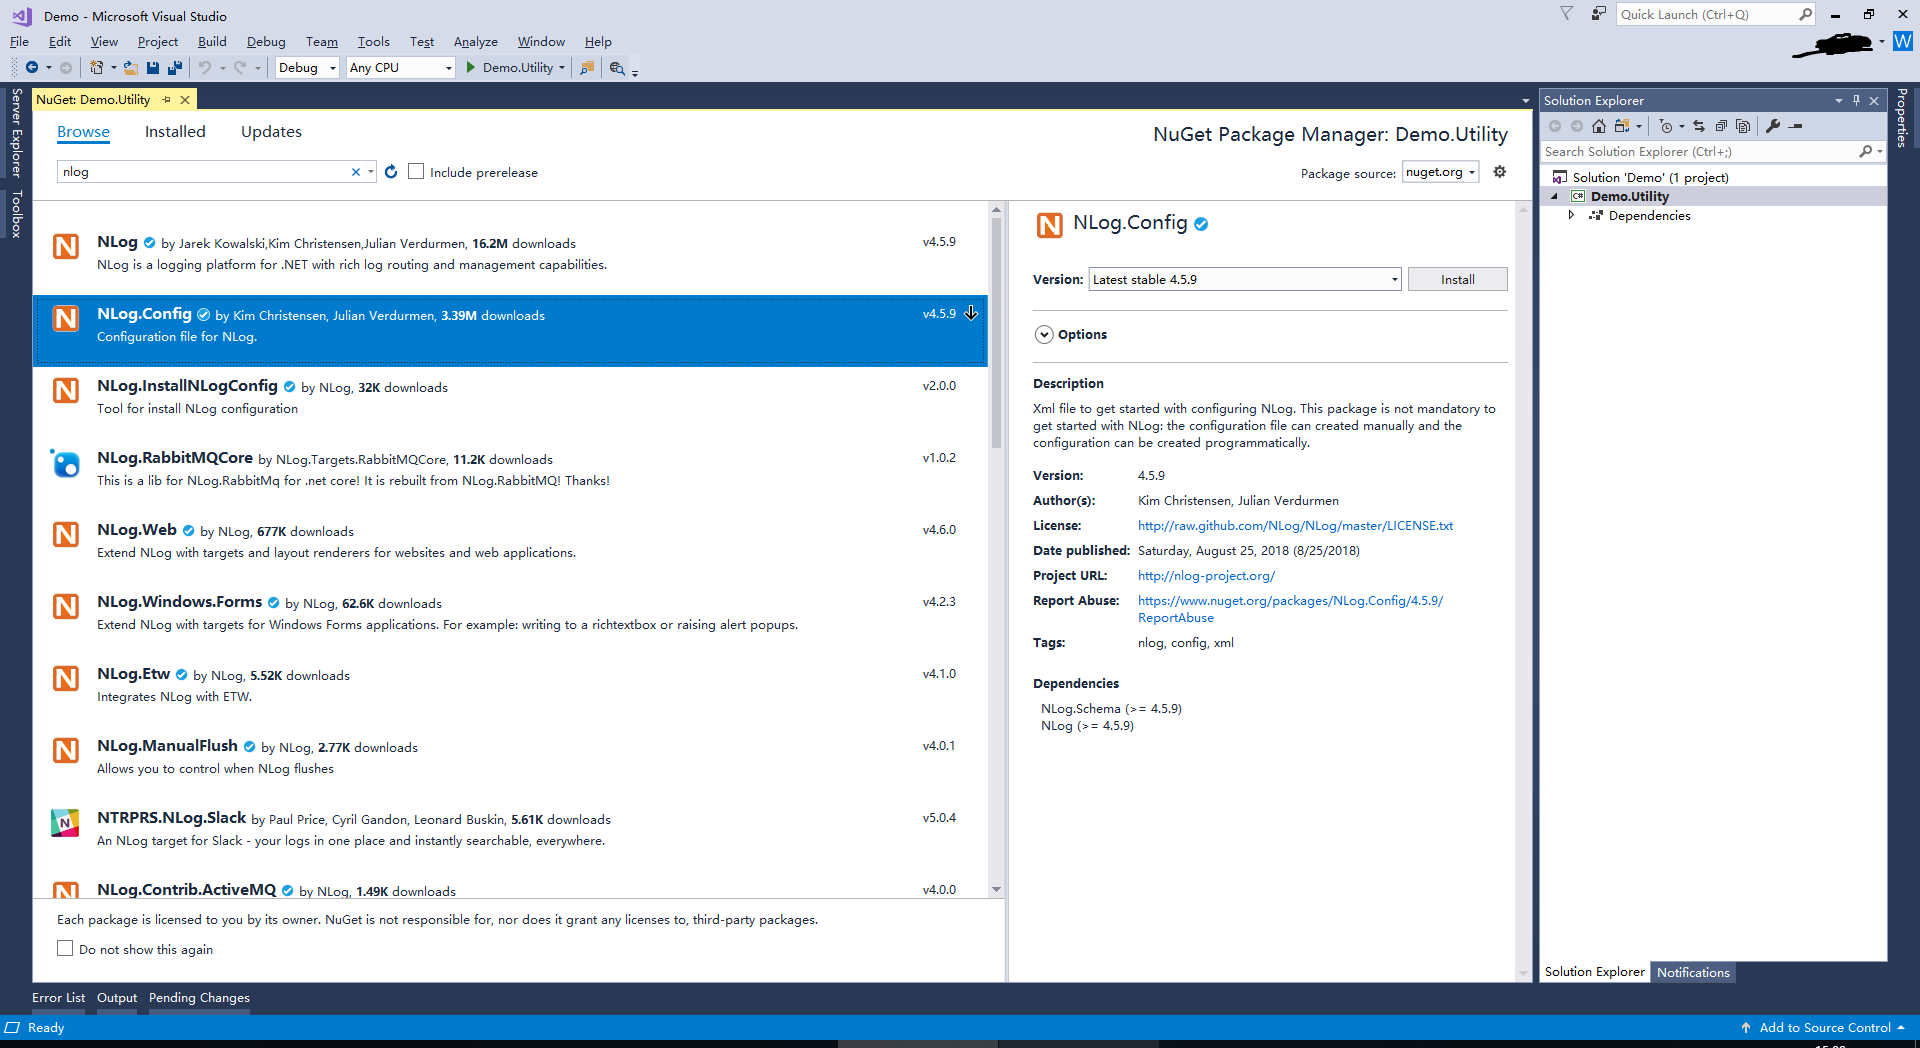The image size is (1920, 1048).
Task: Click browser search globe toolbar icon
Action: [617, 68]
